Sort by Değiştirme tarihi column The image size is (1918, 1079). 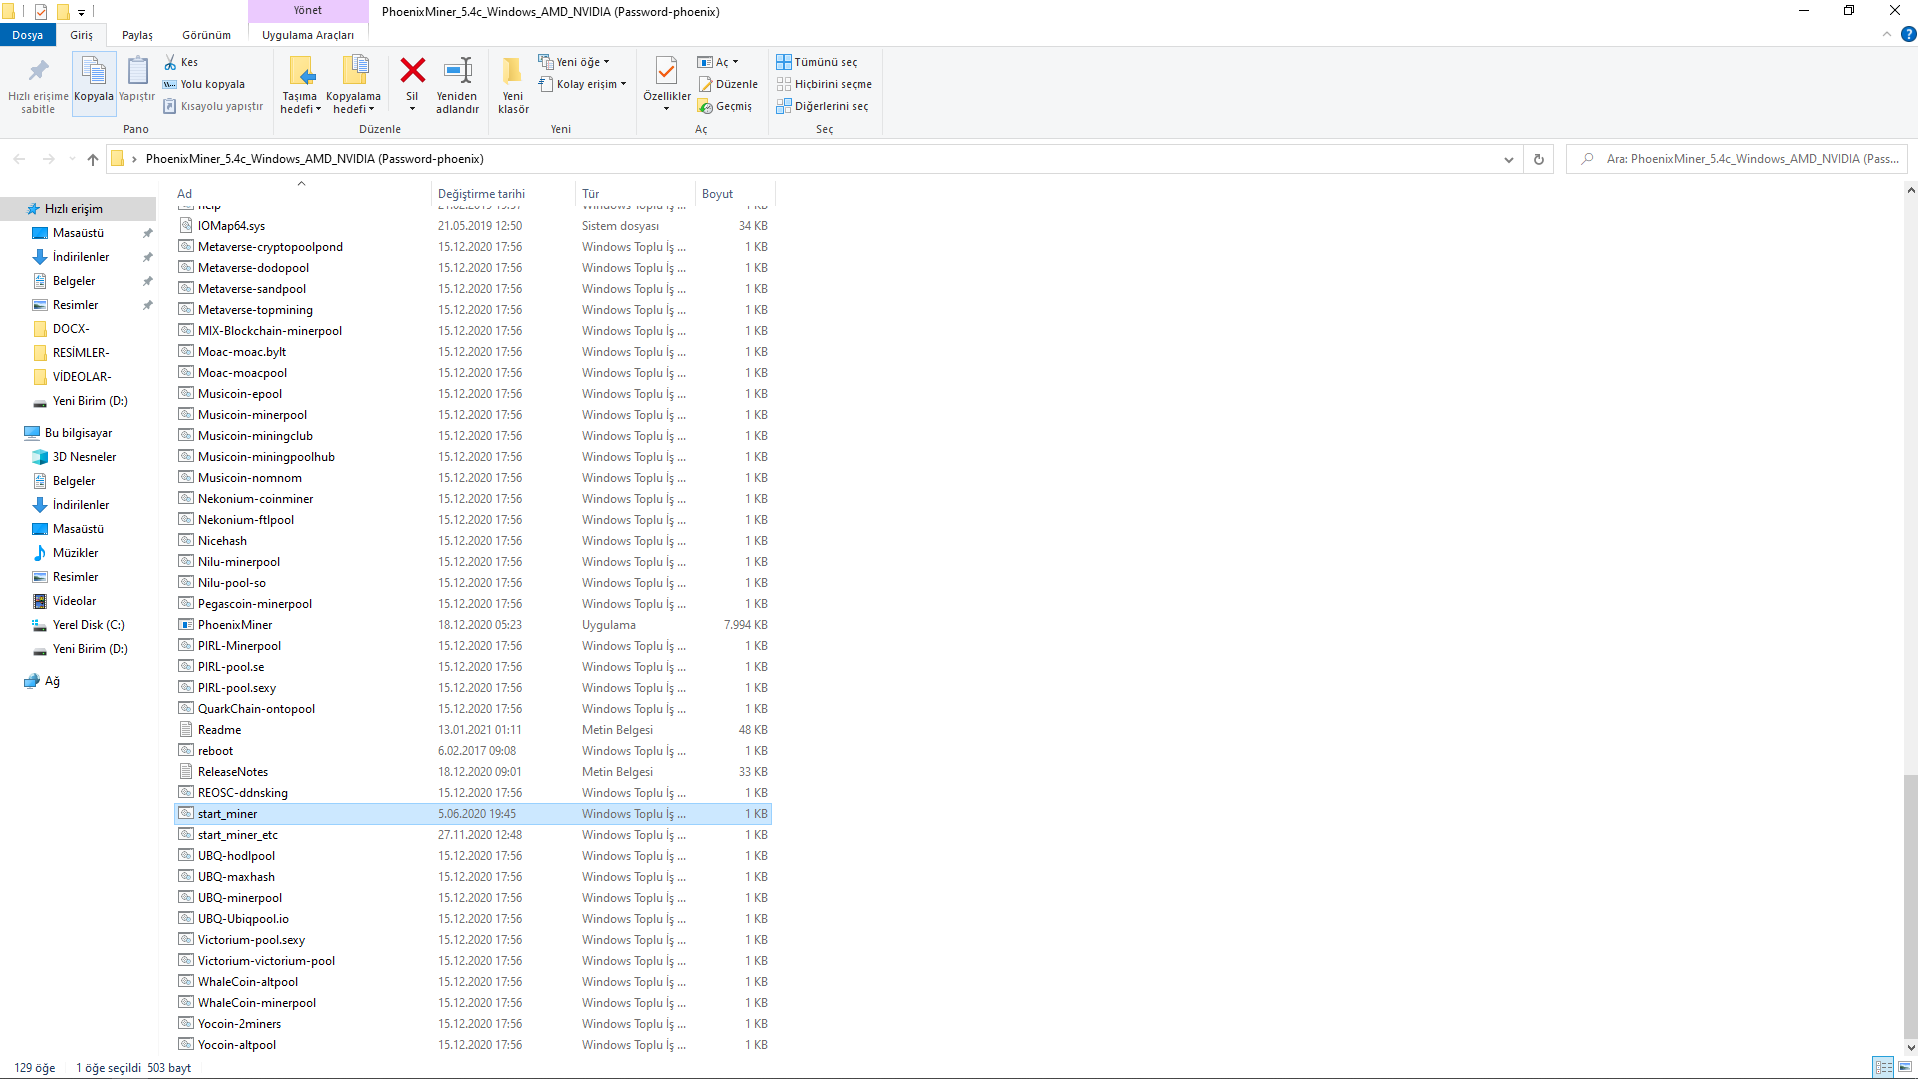(x=503, y=194)
